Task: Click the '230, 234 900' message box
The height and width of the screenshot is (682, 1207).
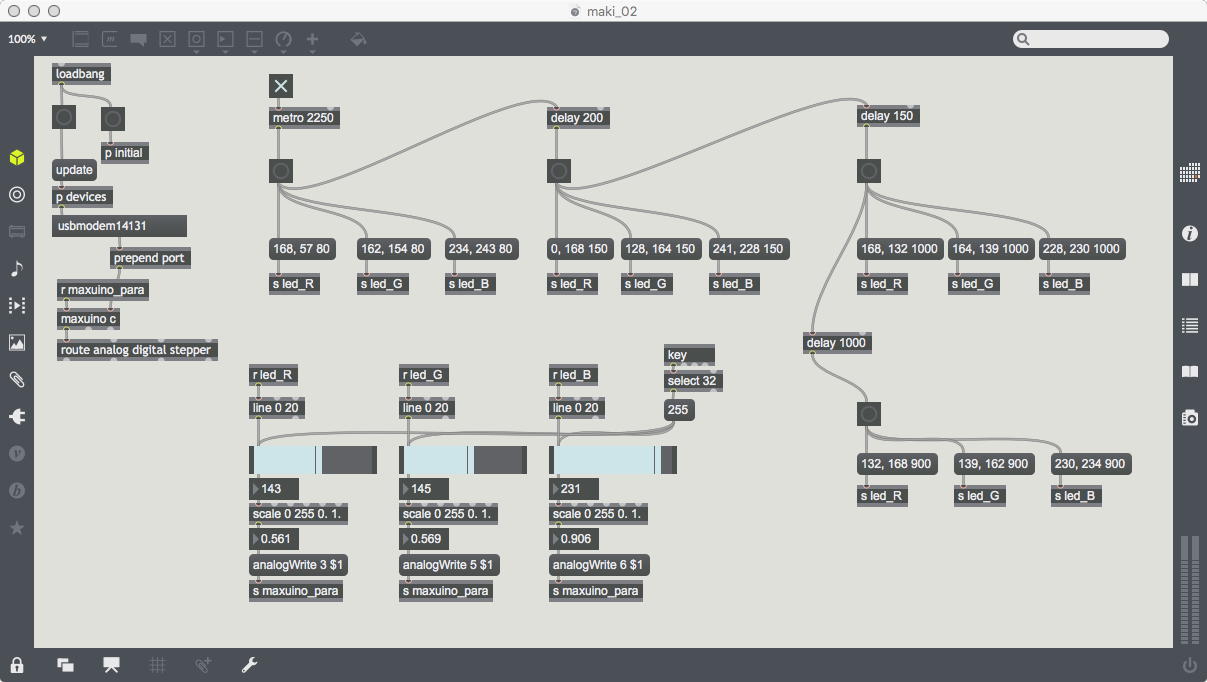Action: (1091, 464)
